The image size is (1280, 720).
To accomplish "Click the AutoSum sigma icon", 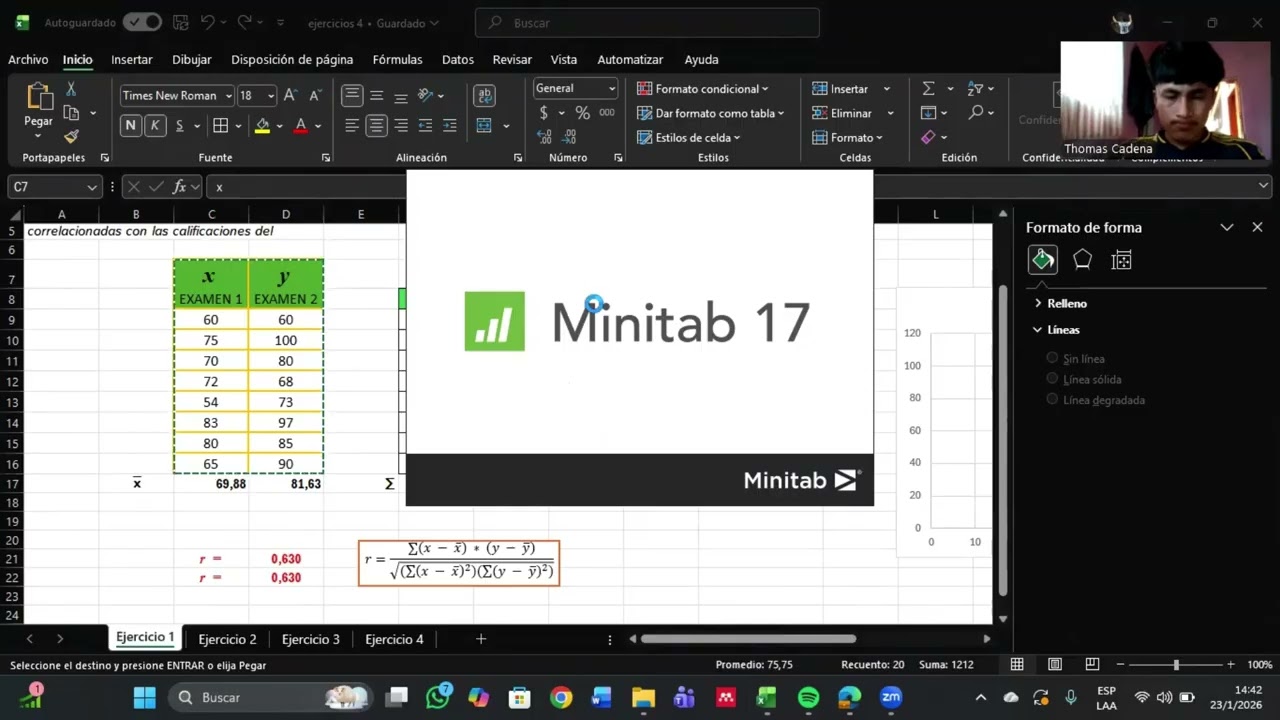I will pos(928,89).
